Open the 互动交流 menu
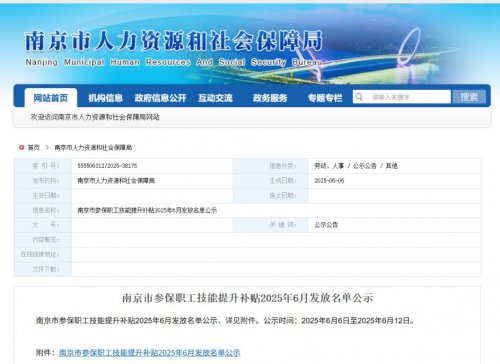Viewport: 500px width, 364px height. click(215, 98)
